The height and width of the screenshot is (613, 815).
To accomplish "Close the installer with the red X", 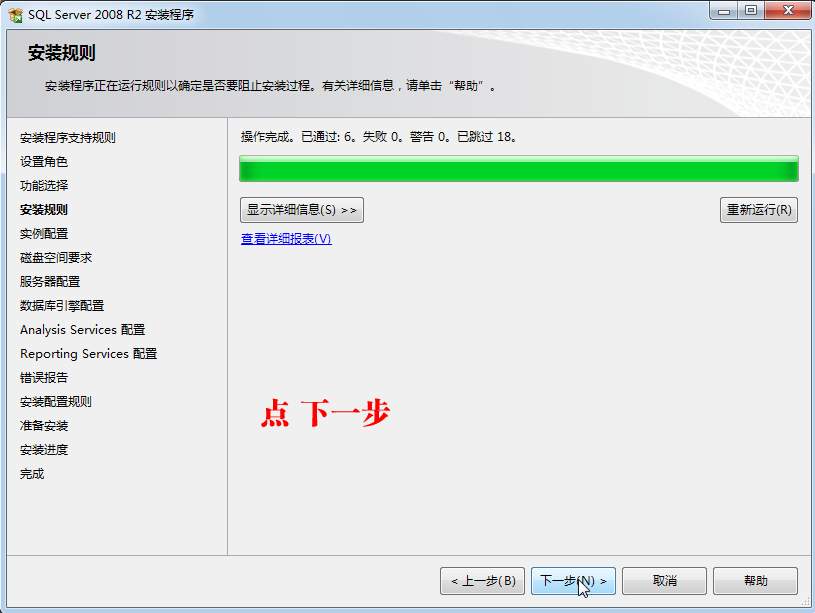I will point(788,11).
